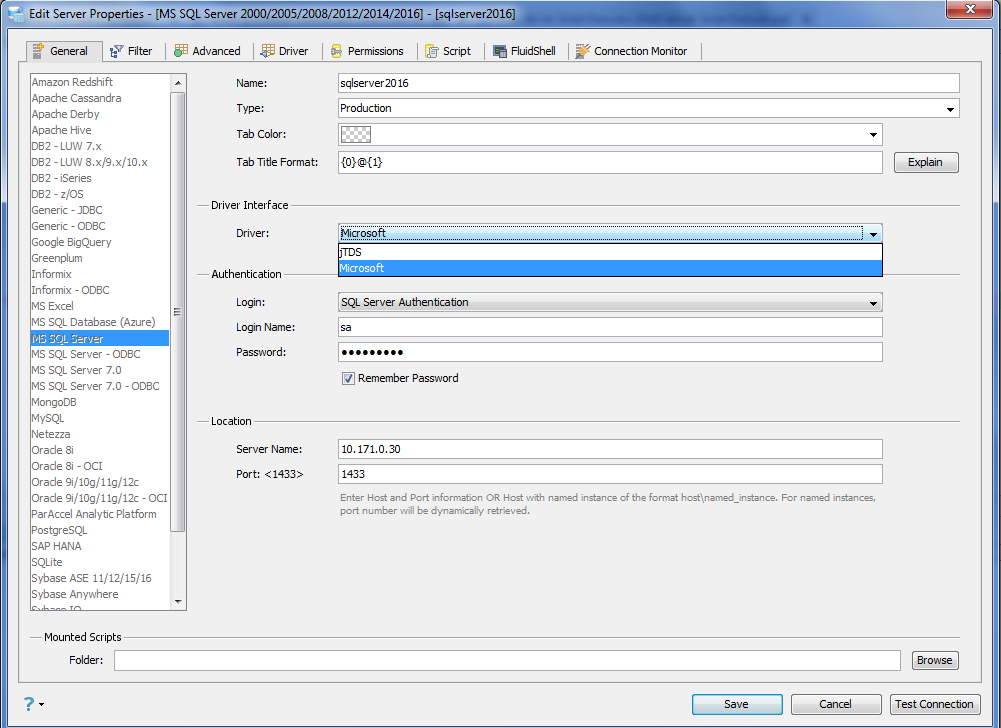Open the Login authentication dropdown
This screenshot has width=1001, height=728.
[x=610, y=302]
